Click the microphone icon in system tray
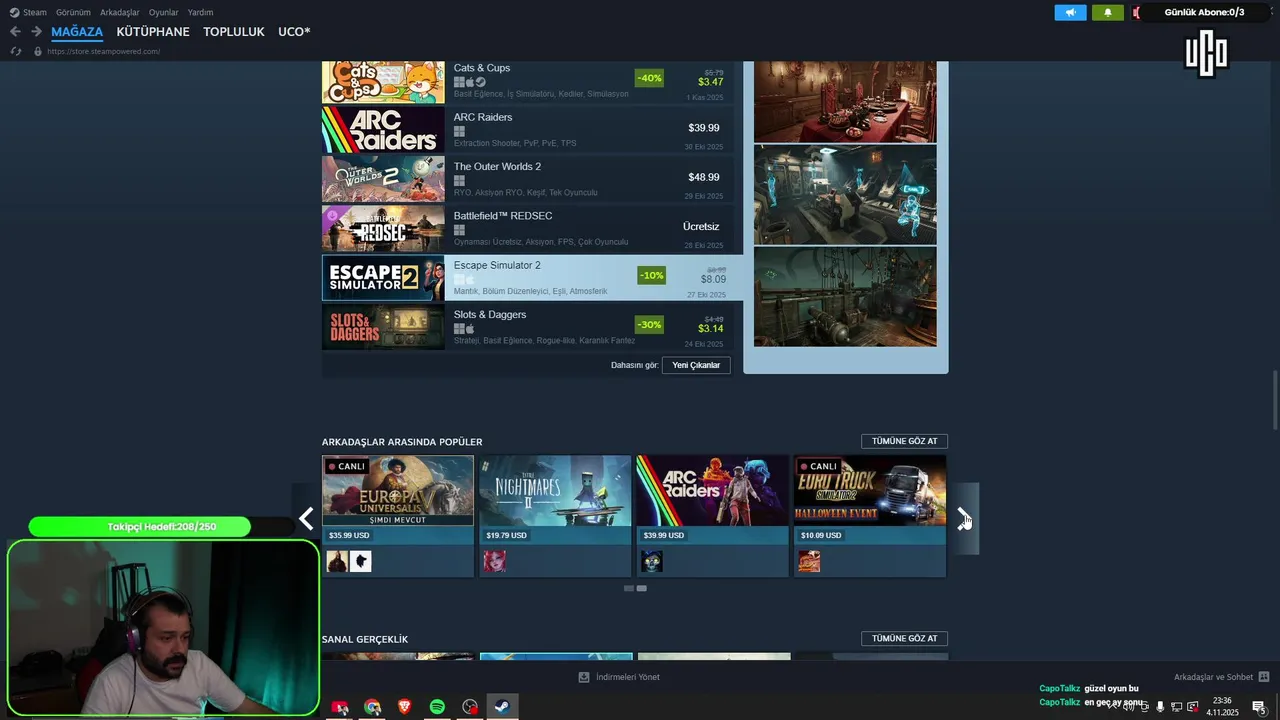Viewport: 1280px width, 720px height. pyautogui.click(x=1160, y=707)
